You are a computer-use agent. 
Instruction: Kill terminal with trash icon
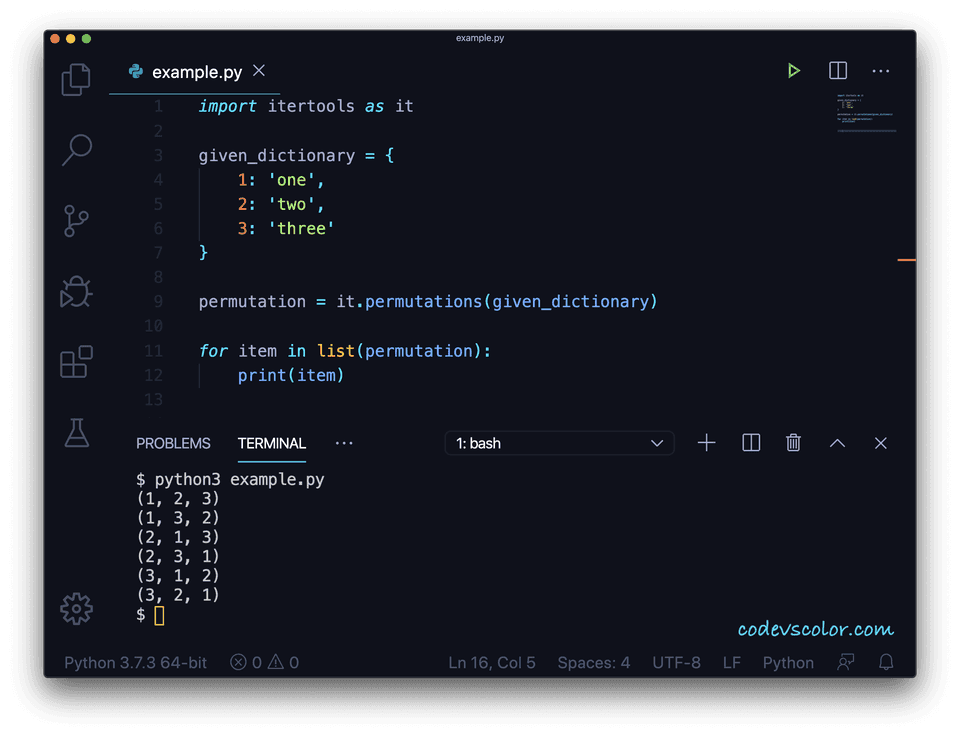click(793, 442)
